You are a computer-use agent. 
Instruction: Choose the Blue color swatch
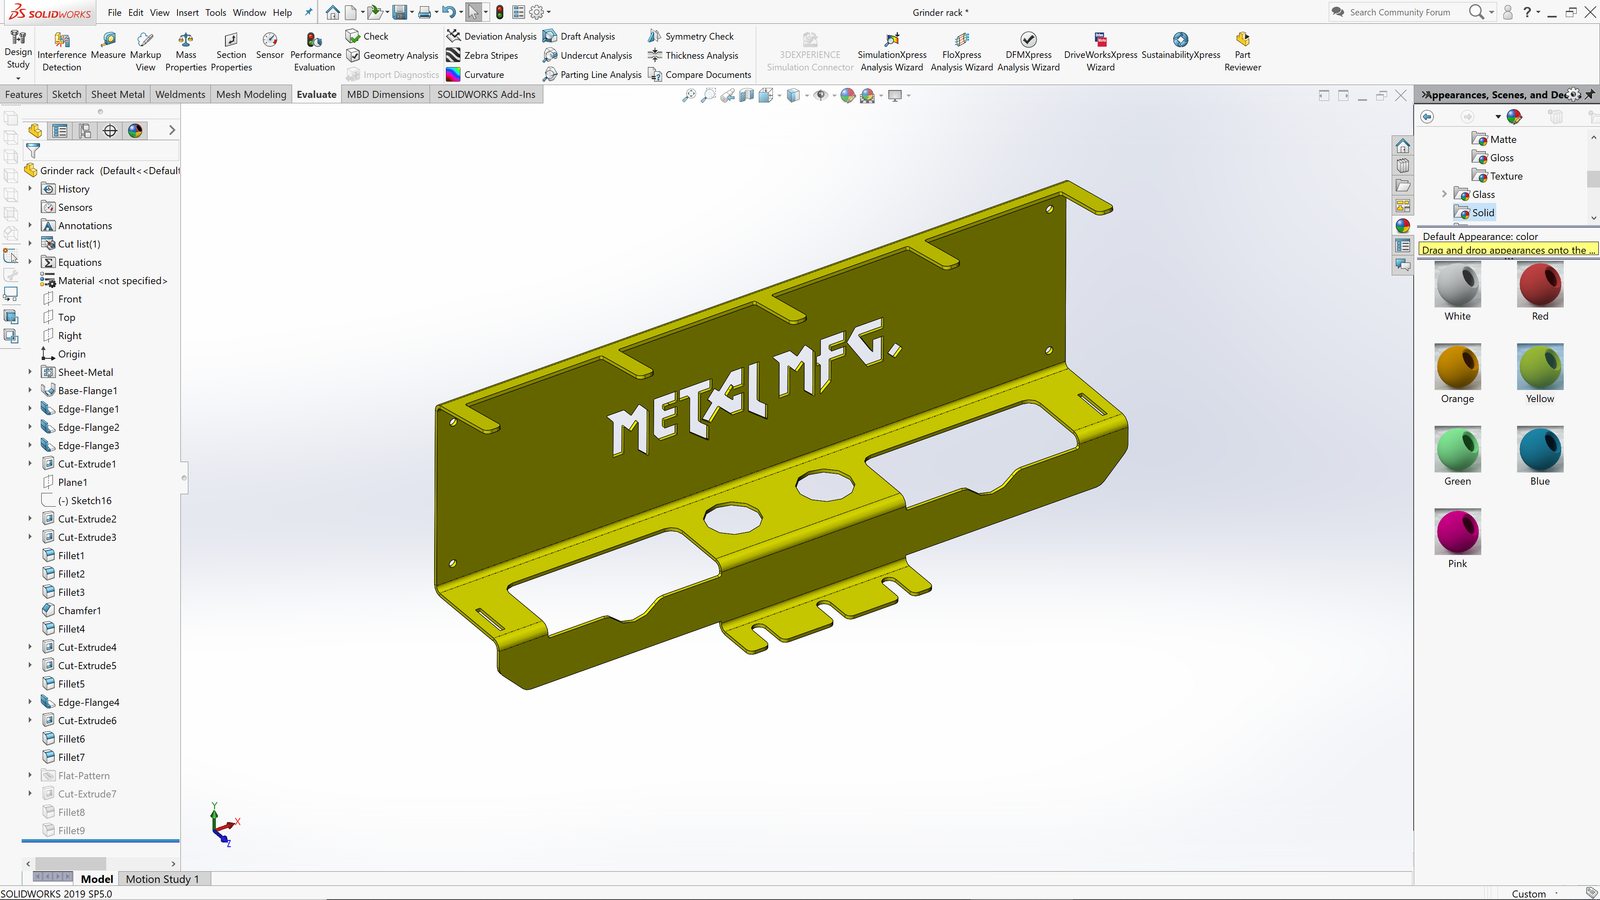point(1540,450)
